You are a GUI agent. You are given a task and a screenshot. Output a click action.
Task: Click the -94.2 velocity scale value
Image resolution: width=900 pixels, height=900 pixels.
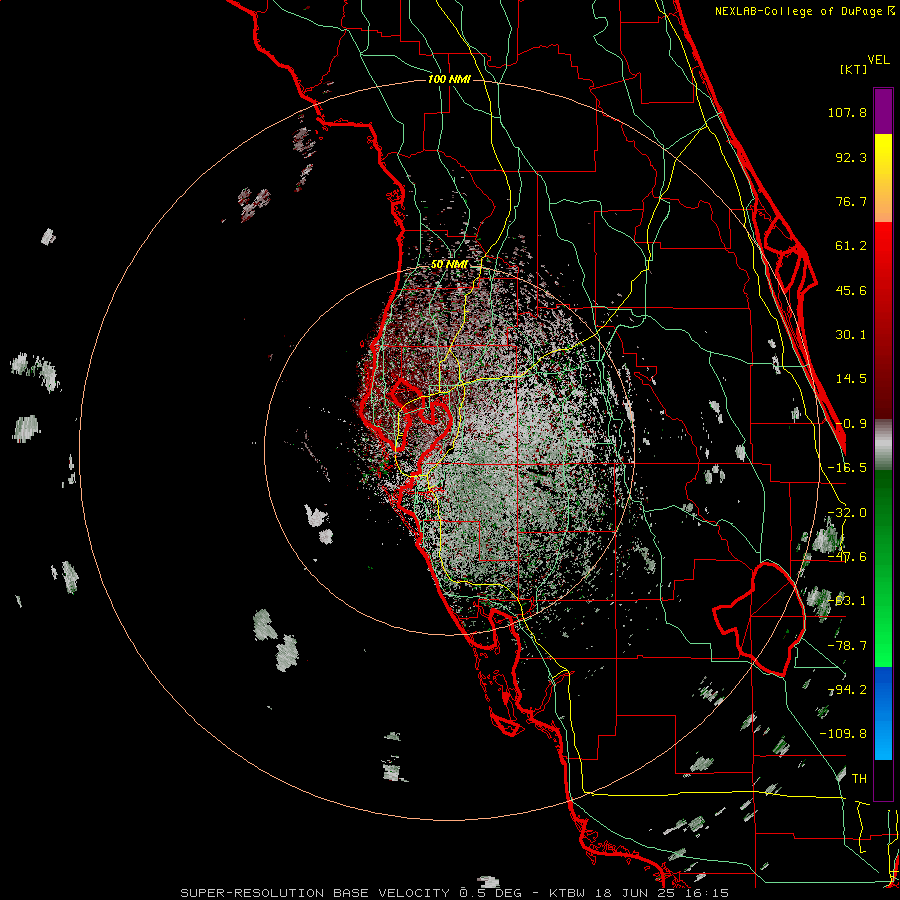pos(847,690)
